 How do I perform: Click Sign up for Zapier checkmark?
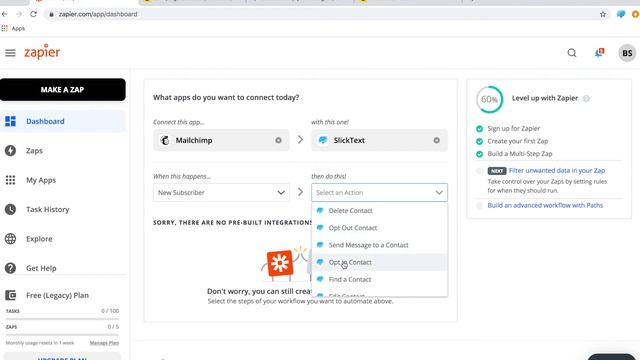point(480,129)
